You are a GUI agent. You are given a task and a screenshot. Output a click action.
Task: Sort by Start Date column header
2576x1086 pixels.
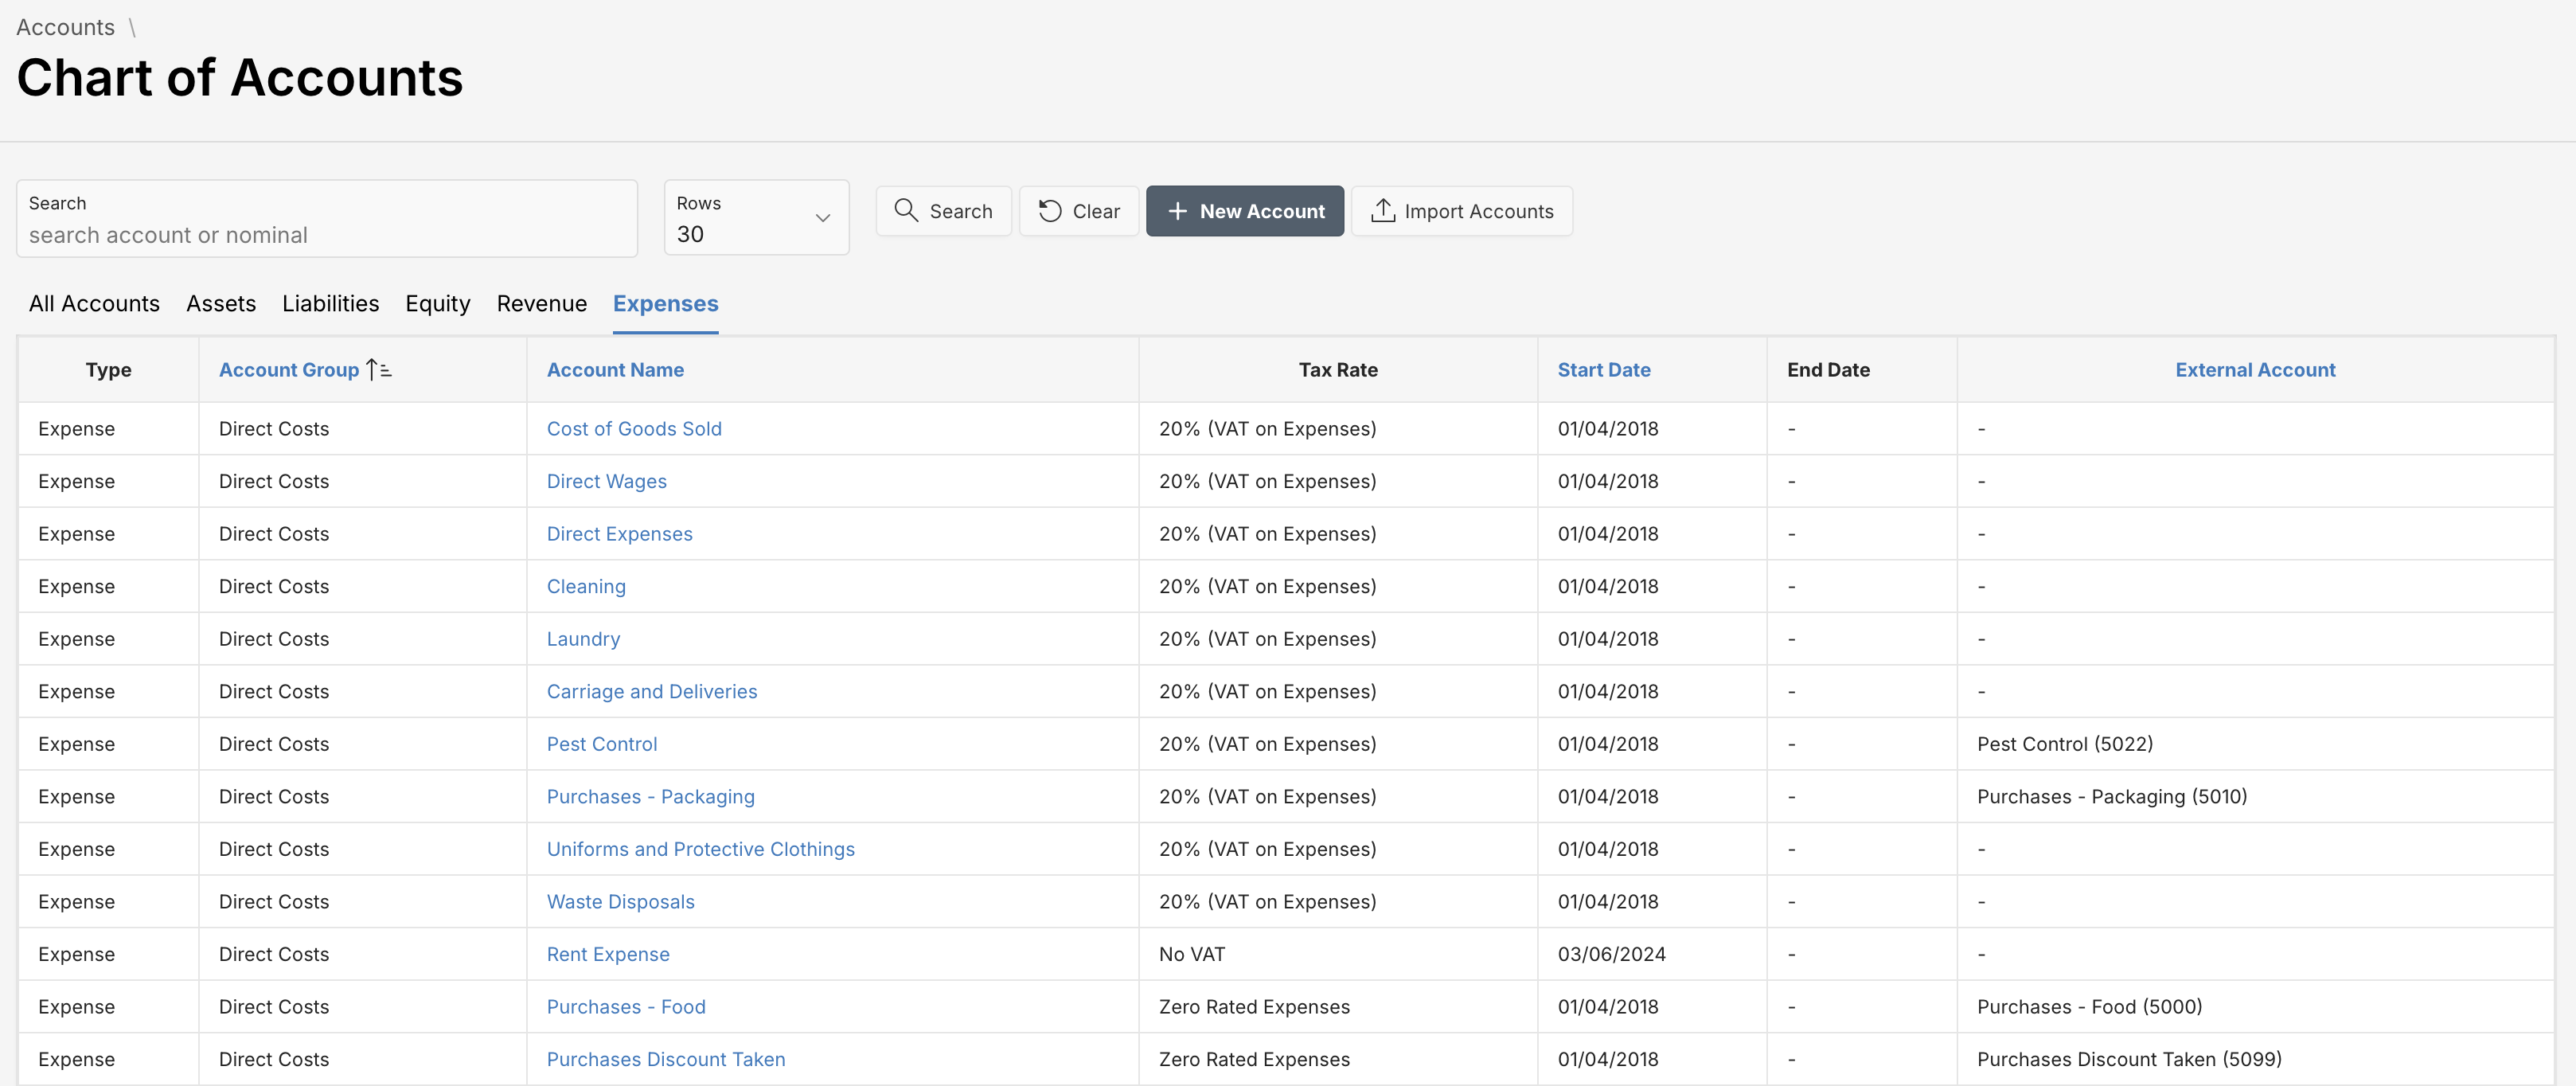click(1603, 370)
